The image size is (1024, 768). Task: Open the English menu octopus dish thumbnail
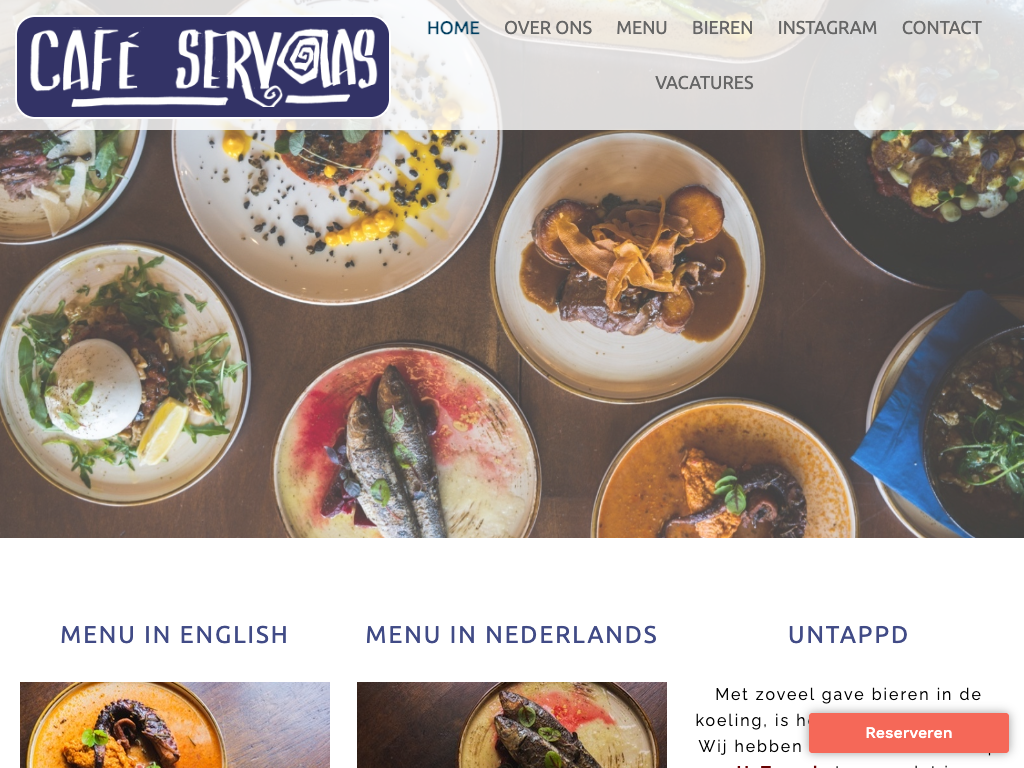(x=175, y=725)
